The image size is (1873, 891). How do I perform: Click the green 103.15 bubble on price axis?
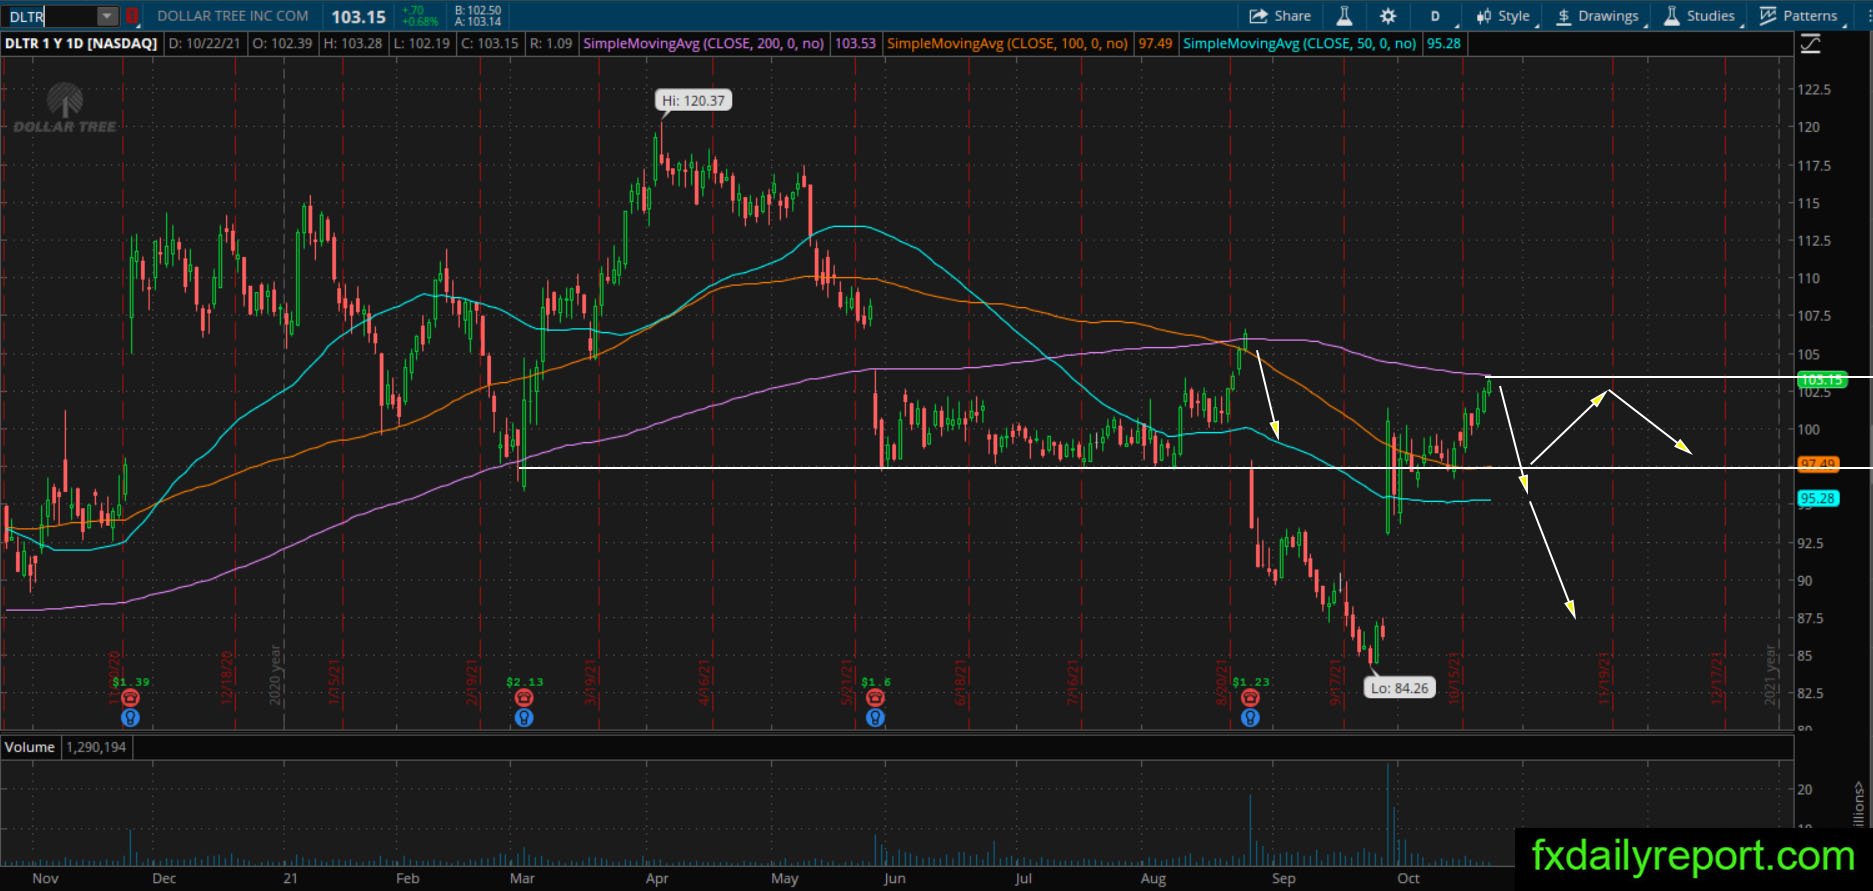(x=1821, y=379)
